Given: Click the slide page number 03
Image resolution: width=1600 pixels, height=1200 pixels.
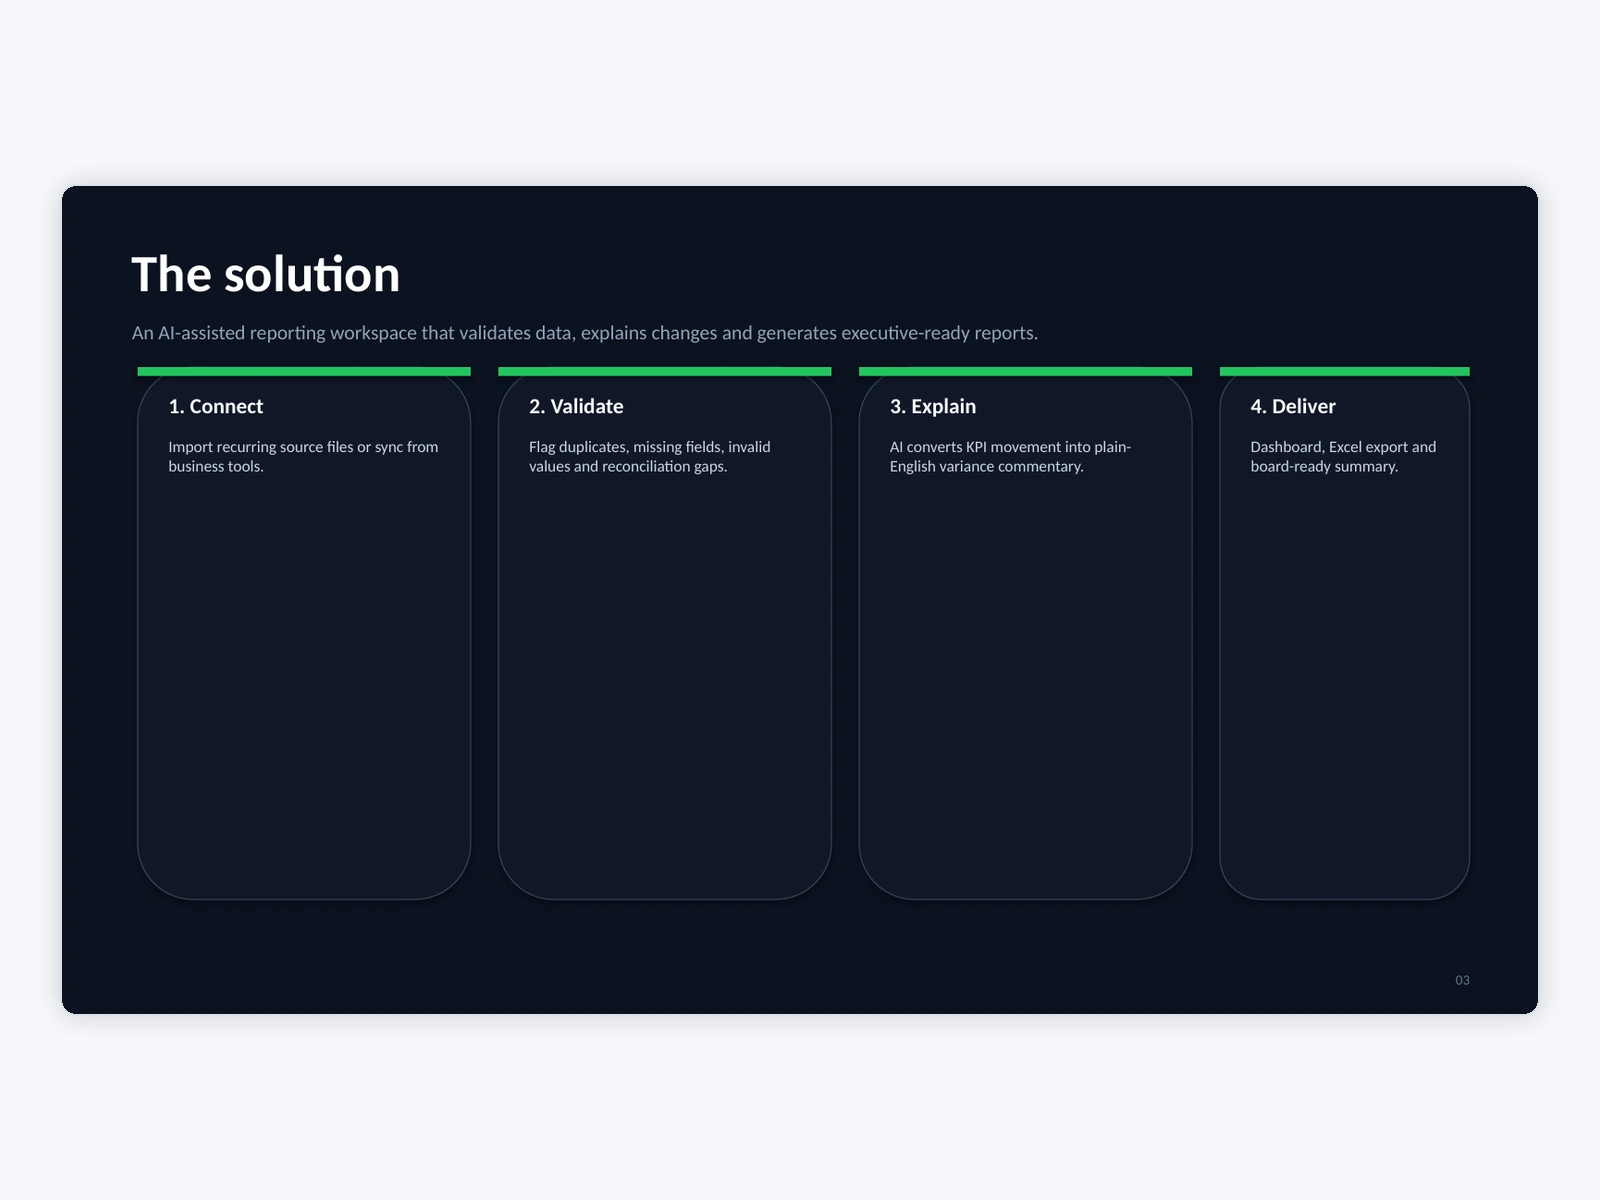Looking at the screenshot, I should [1462, 980].
